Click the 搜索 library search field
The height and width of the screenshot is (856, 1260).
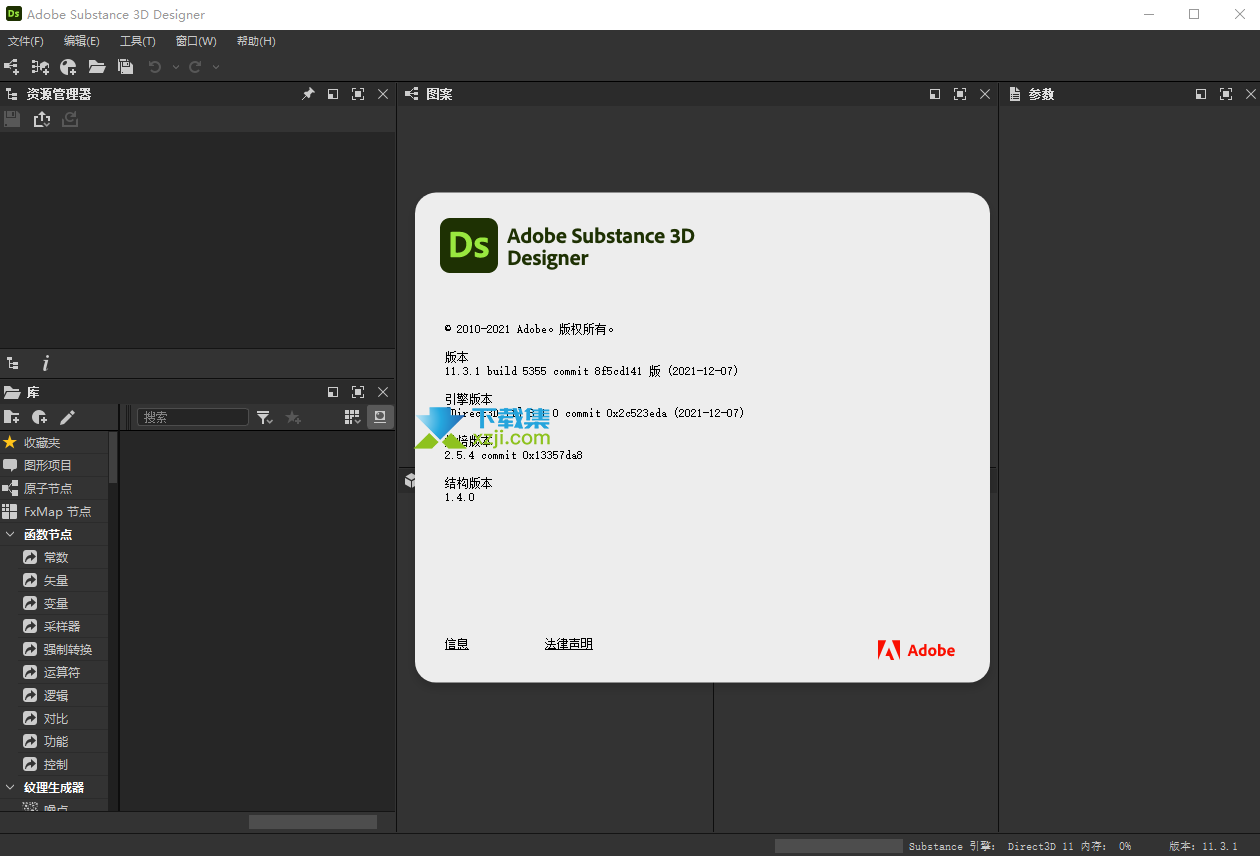pyautogui.click(x=192, y=417)
